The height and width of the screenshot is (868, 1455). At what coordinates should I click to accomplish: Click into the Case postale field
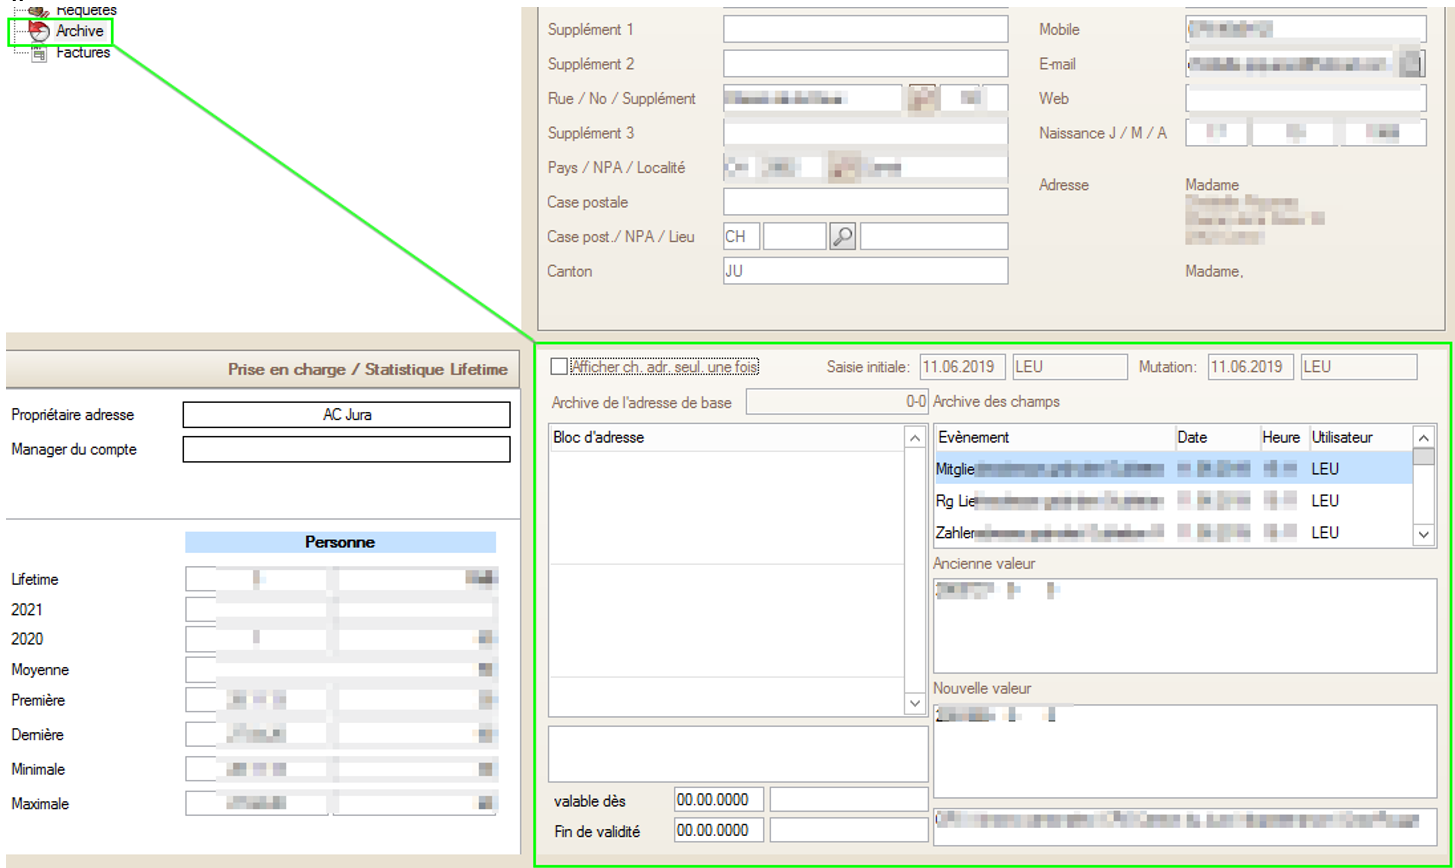click(x=865, y=202)
